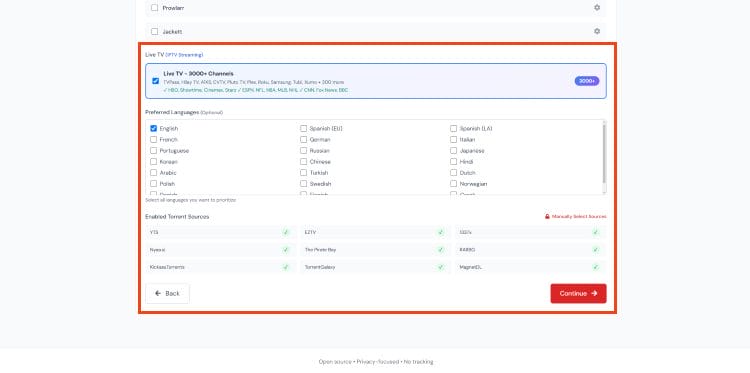Image resolution: width=750 pixels, height=373 pixels.
Task: Click the language list scrollbar
Action: point(604,153)
